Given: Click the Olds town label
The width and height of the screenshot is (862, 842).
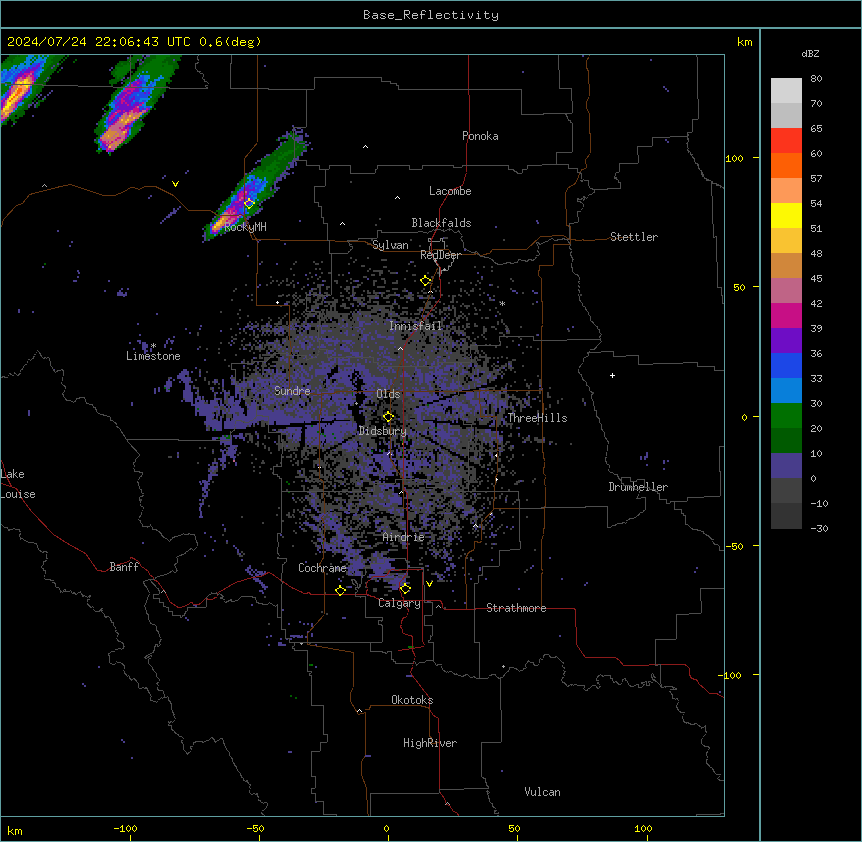Looking at the screenshot, I should (x=388, y=394).
